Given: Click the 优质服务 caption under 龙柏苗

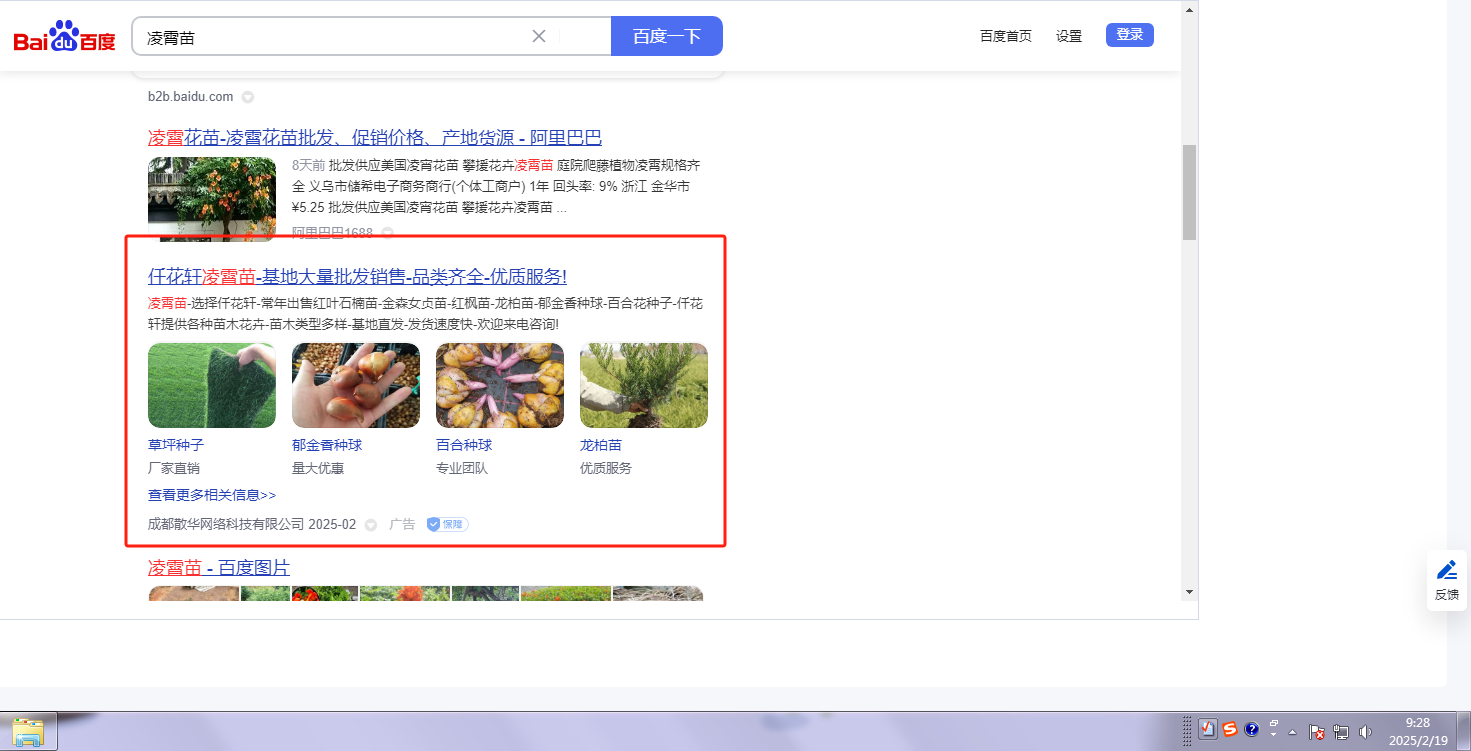Looking at the screenshot, I should (x=606, y=468).
